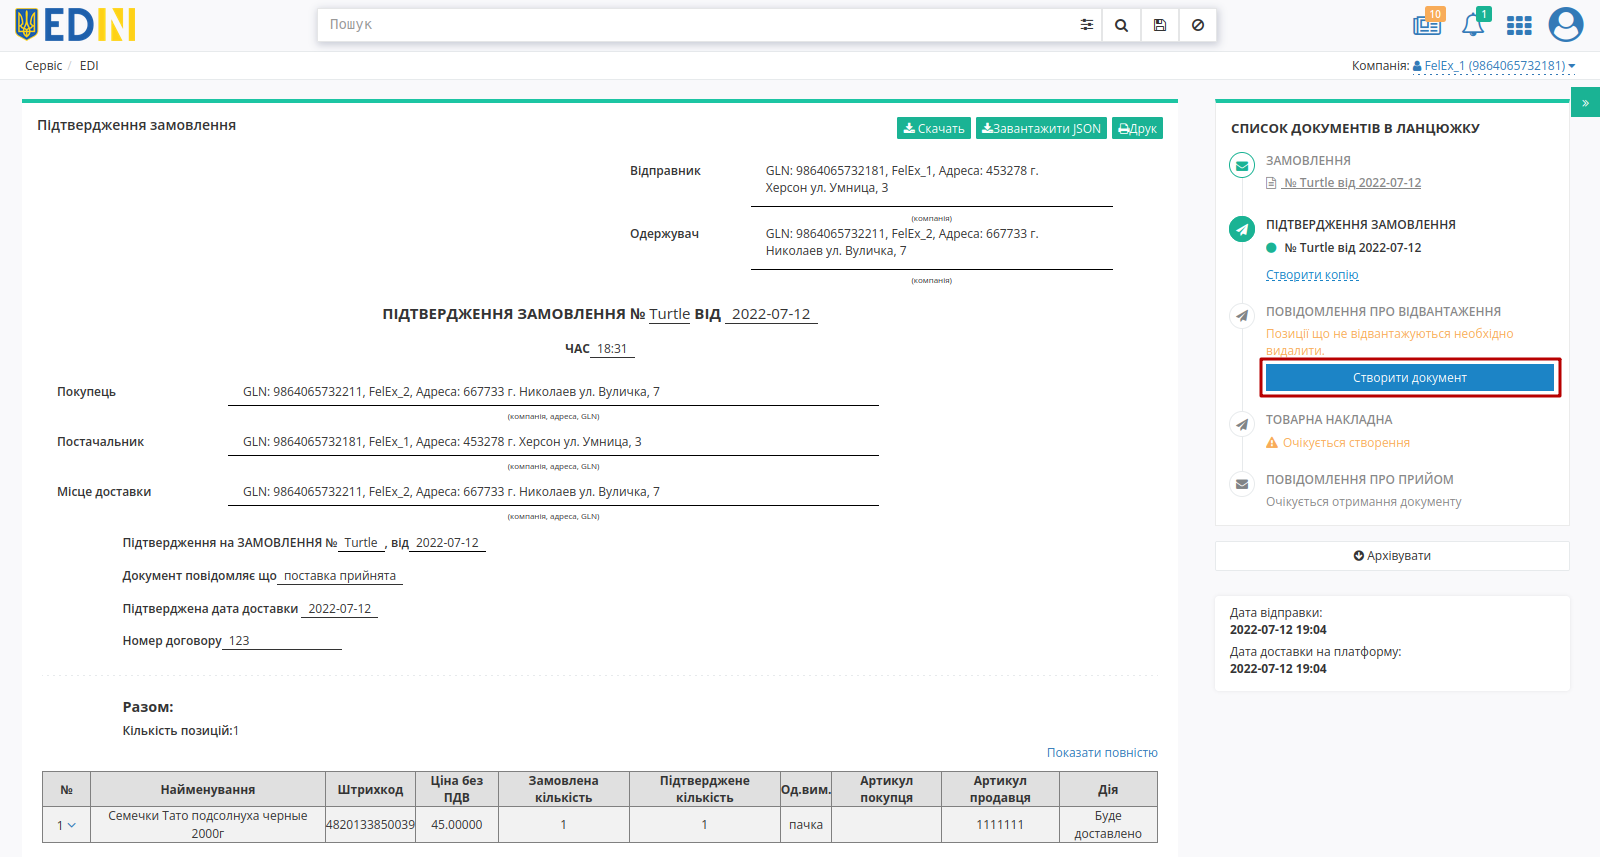1600x857 pixels.
Task: Click contract number value 123
Action: [239, 641]
